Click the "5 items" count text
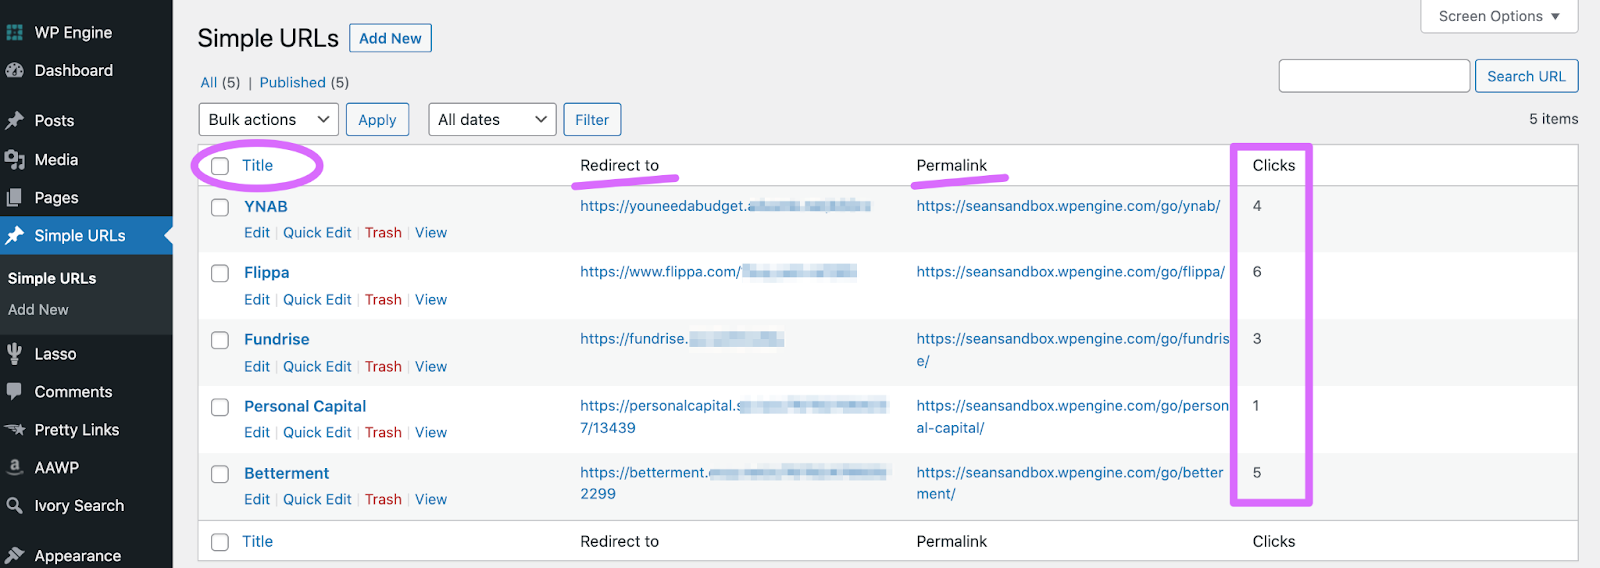The height and width of the screenshot is (568, 1600). (1553, 119)
